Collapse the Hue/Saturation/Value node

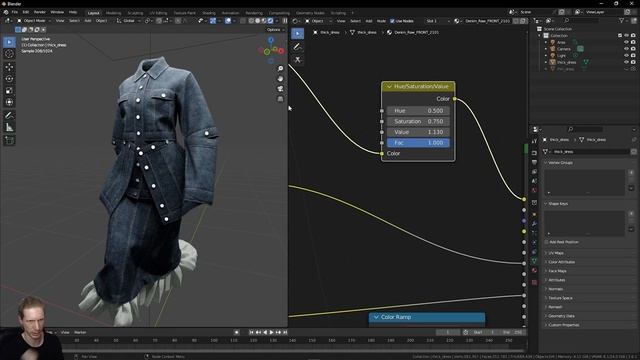pyautogui.click(x=389, y=87)
